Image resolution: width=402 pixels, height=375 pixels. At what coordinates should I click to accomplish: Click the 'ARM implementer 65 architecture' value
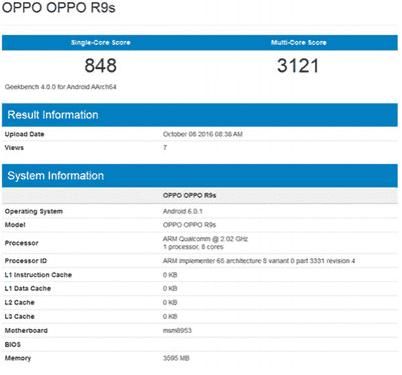259,261
